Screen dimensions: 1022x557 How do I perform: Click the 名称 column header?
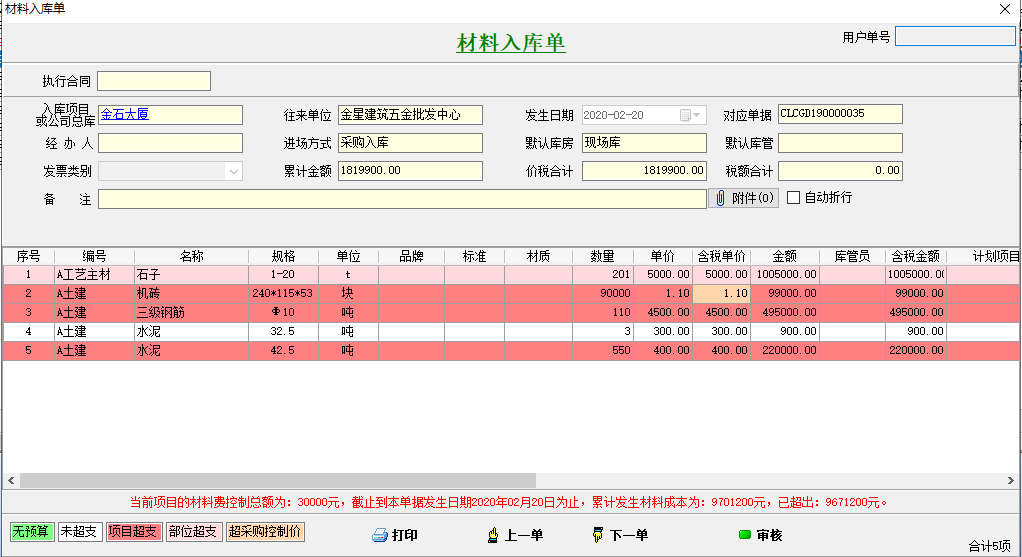(192, 257)
